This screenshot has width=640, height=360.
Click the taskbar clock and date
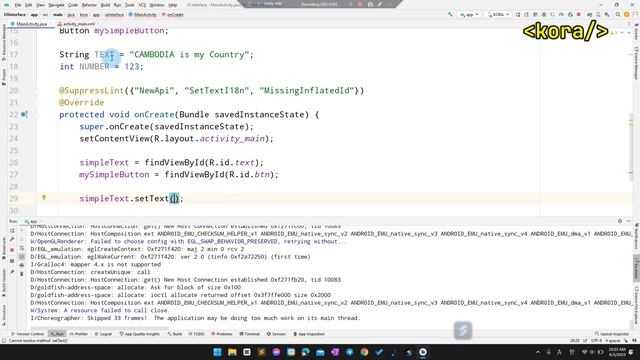616,352
